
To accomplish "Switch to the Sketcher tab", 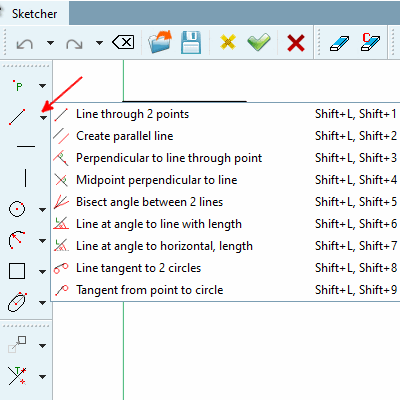I will [x=34, y=14].
